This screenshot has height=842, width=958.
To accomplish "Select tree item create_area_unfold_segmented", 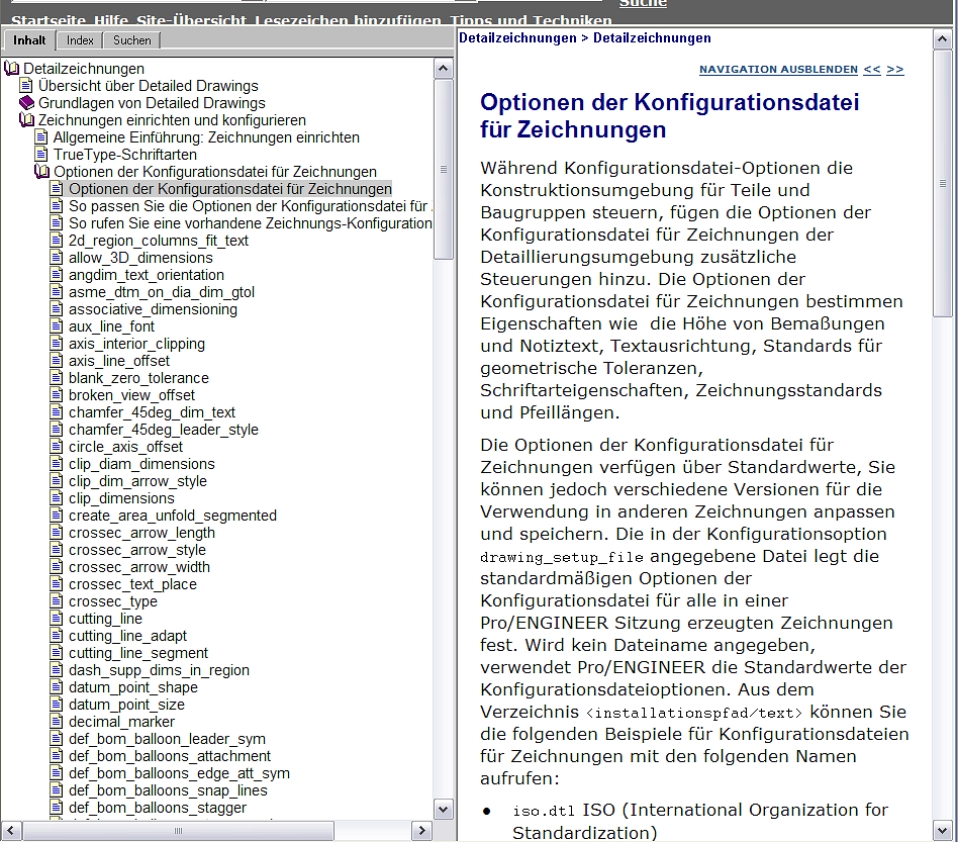I will (x=172, y=515).
